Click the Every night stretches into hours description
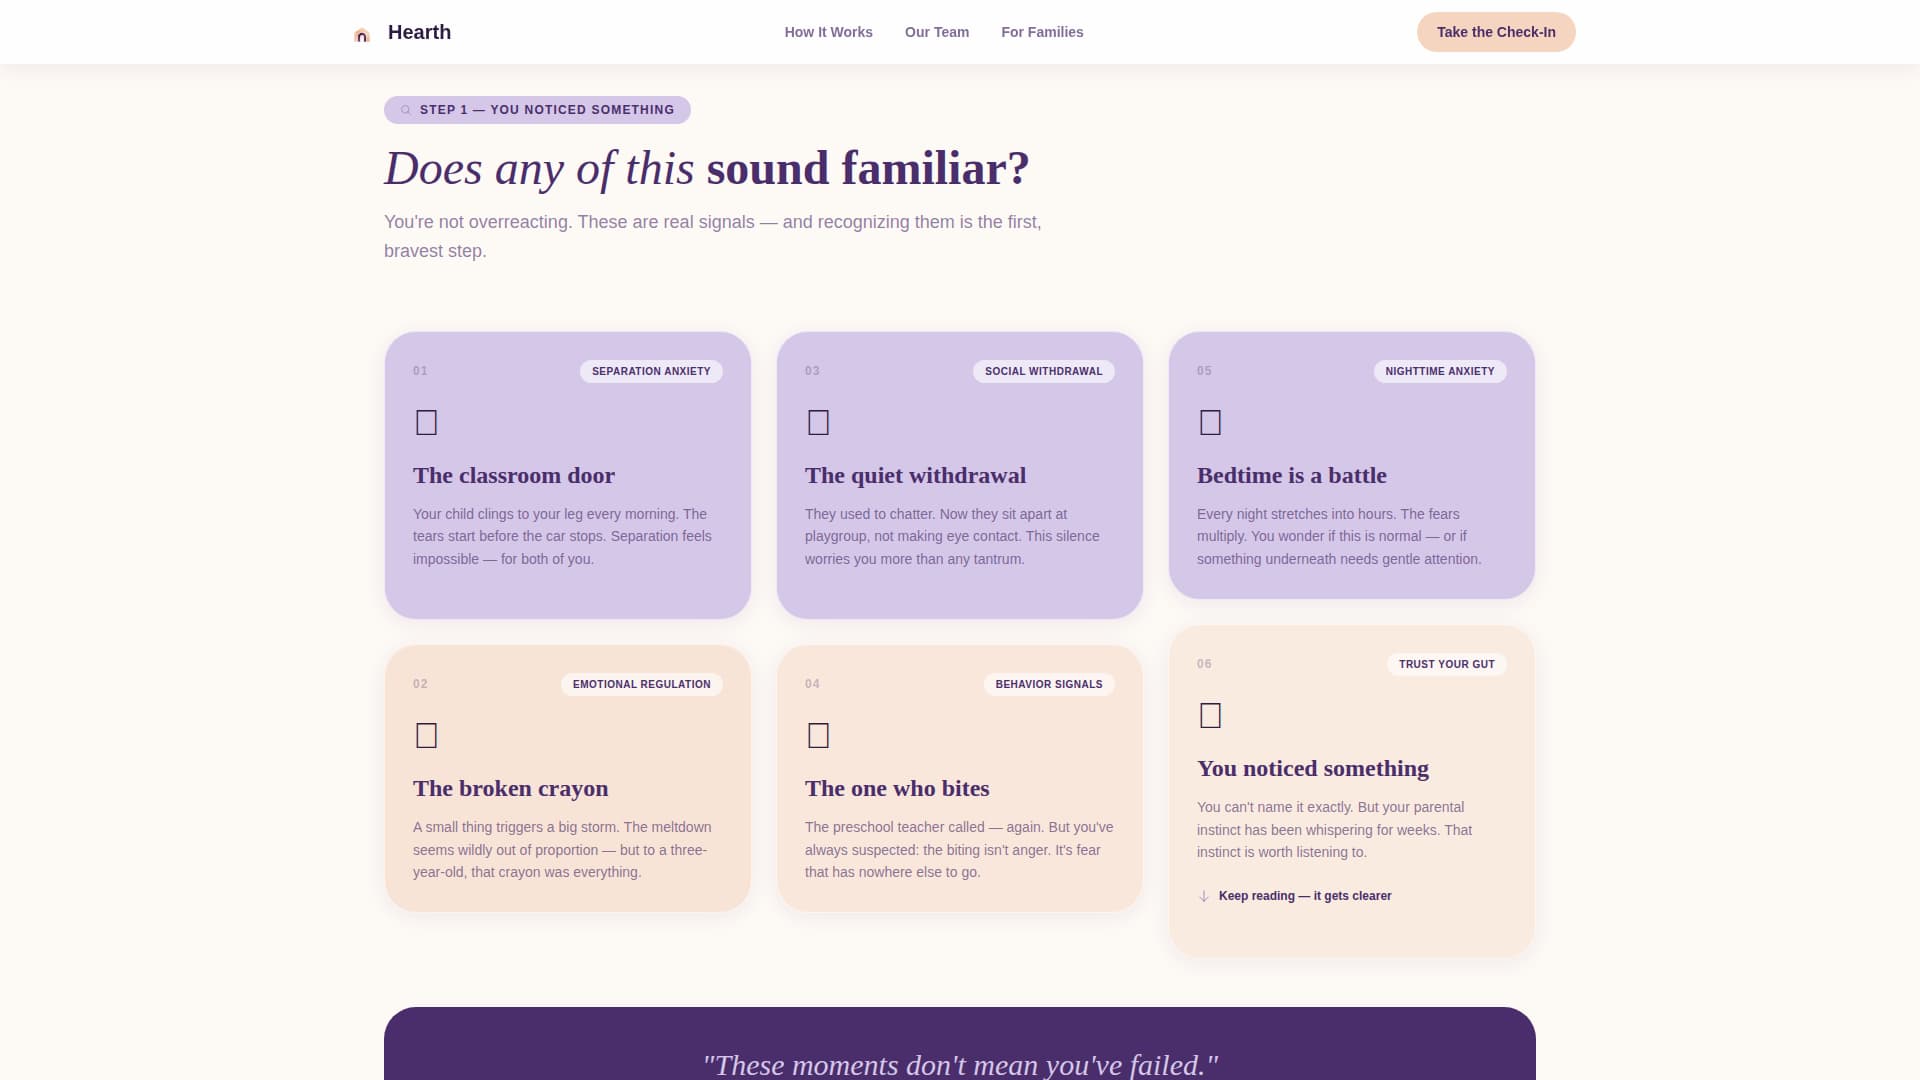The height and width of the screenshot is (1080, 1920). click(x=1339, y=536)
